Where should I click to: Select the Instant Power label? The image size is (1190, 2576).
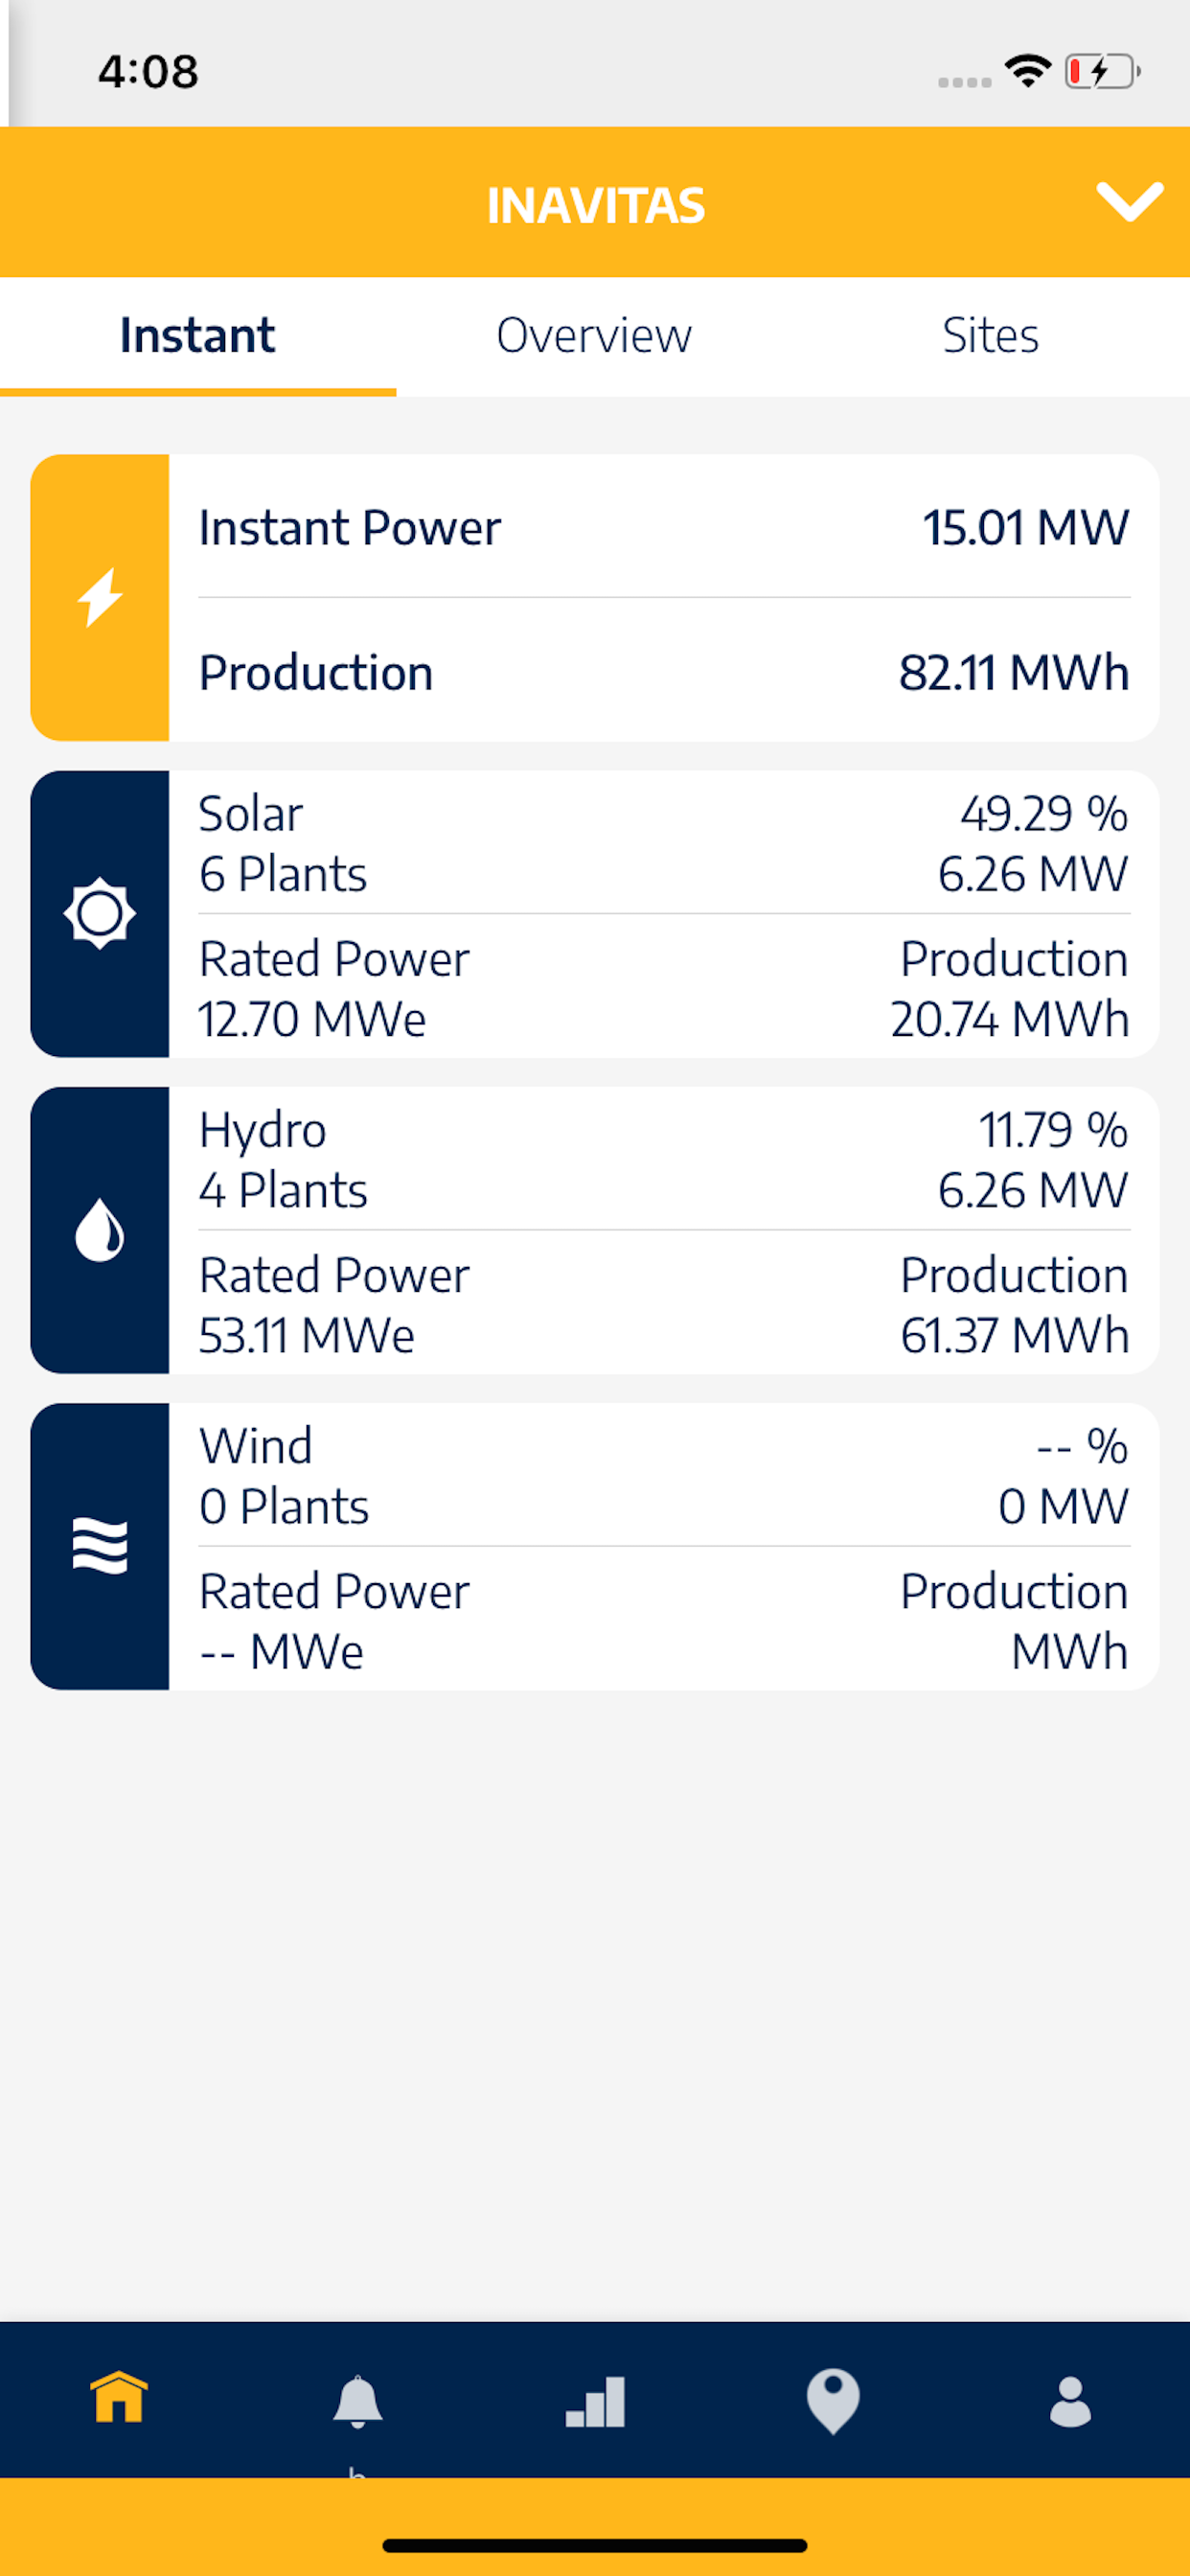pyautogui.click(x=350, y=527)
